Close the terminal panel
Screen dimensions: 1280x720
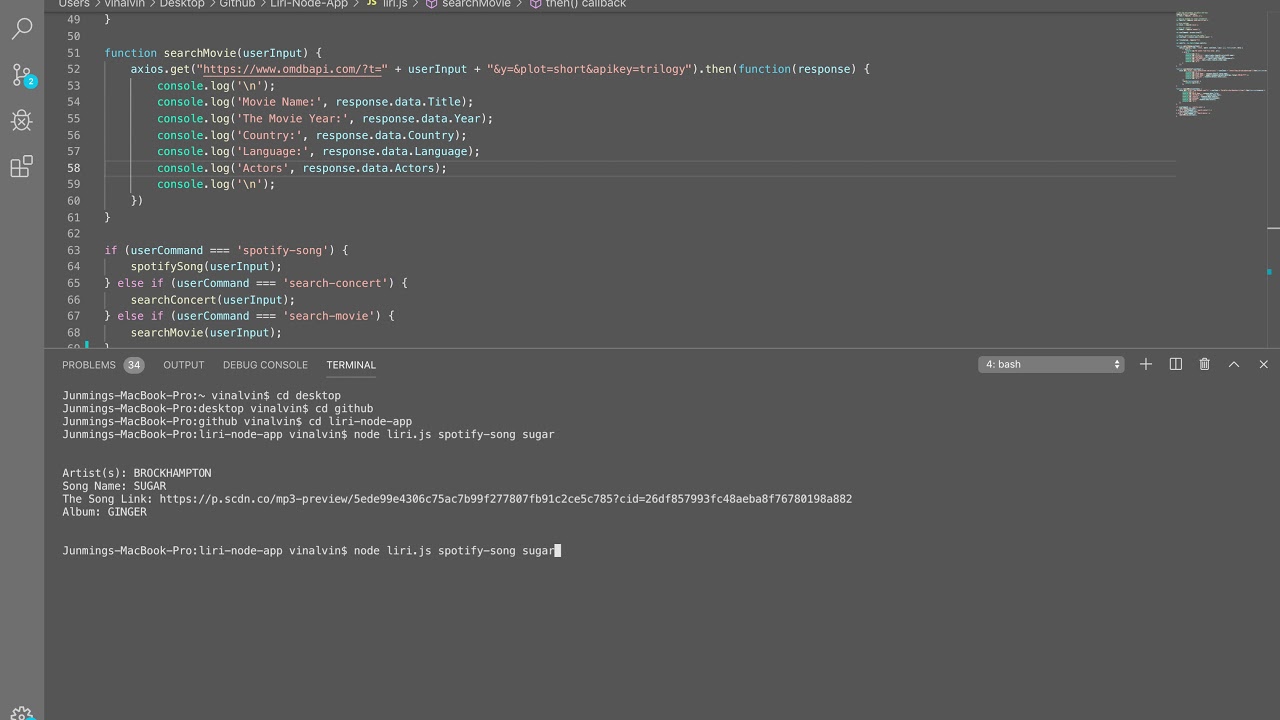pos(1263,364)
